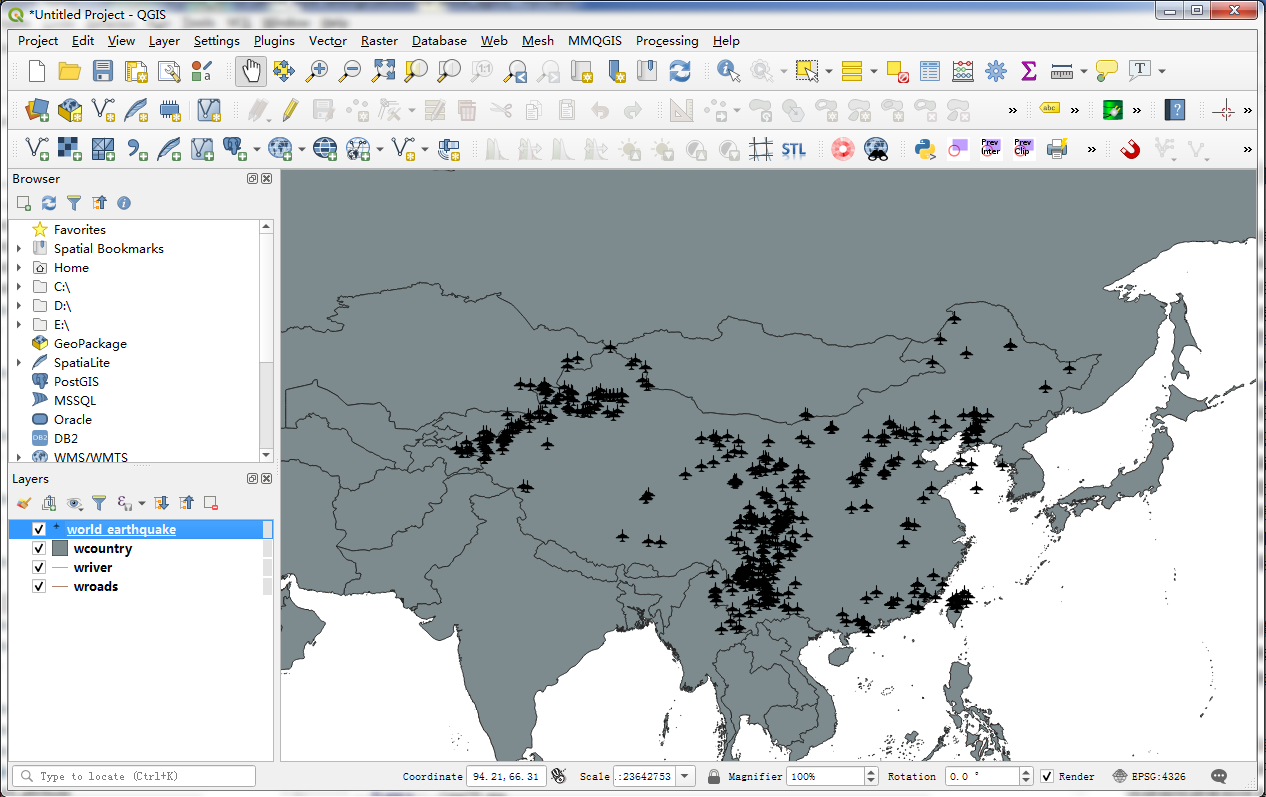Open Layer Styling panel brush icon
Viewport: 1266px width, 797px height.
24,503
